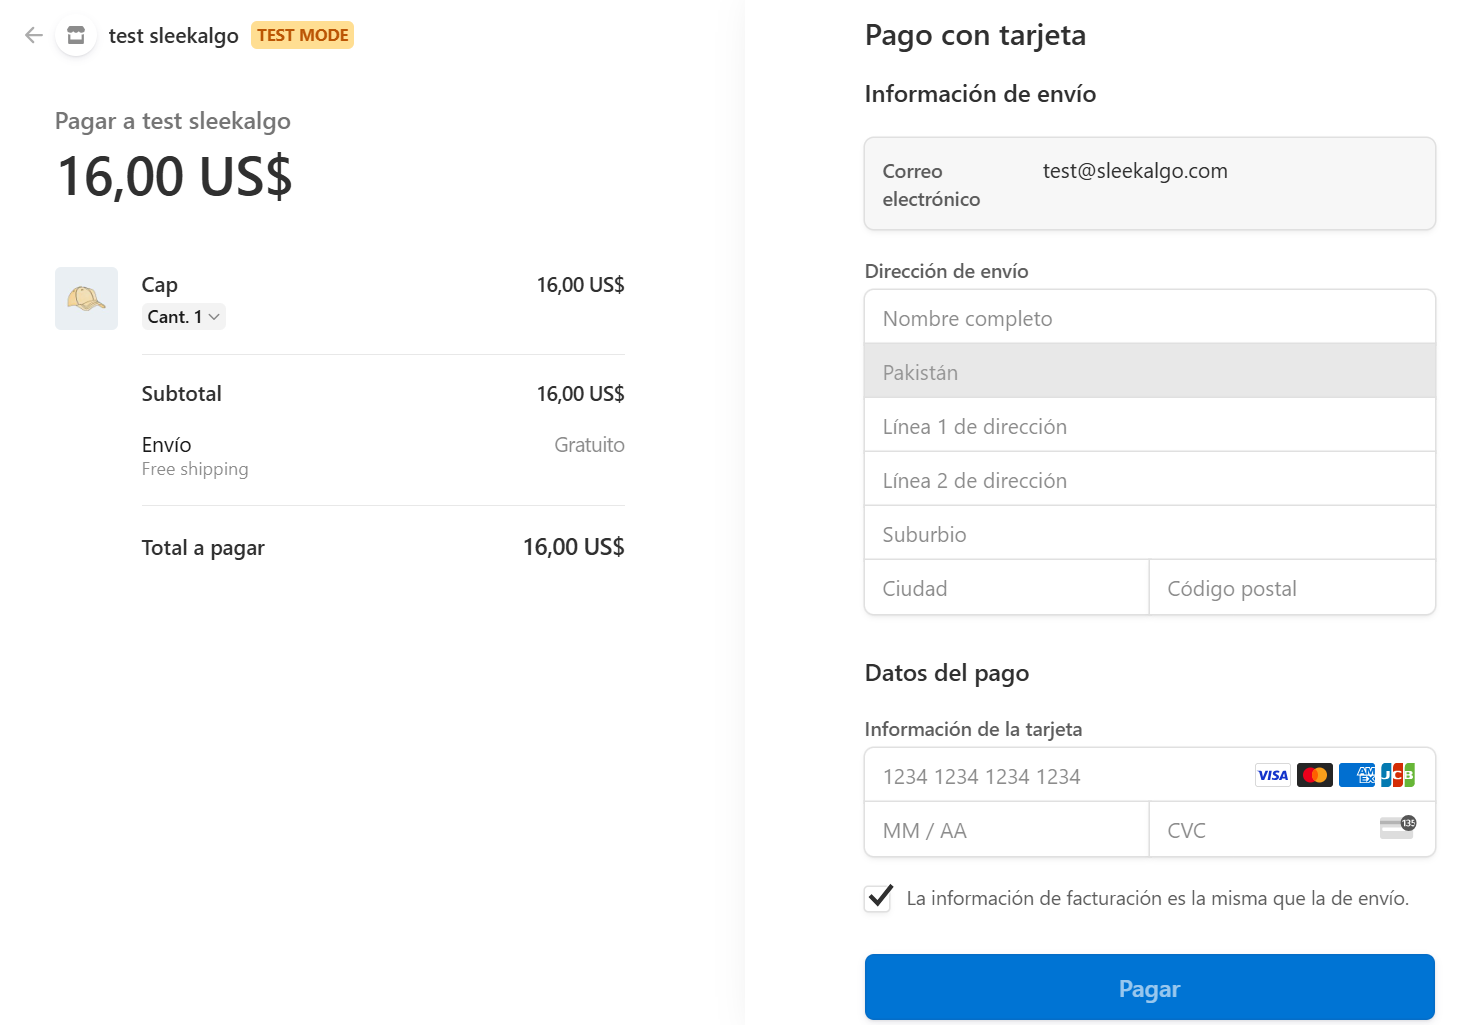Click the JCB card icon
Viewport: 1461px width, 1025px height.
click(x=1397, y=775)
